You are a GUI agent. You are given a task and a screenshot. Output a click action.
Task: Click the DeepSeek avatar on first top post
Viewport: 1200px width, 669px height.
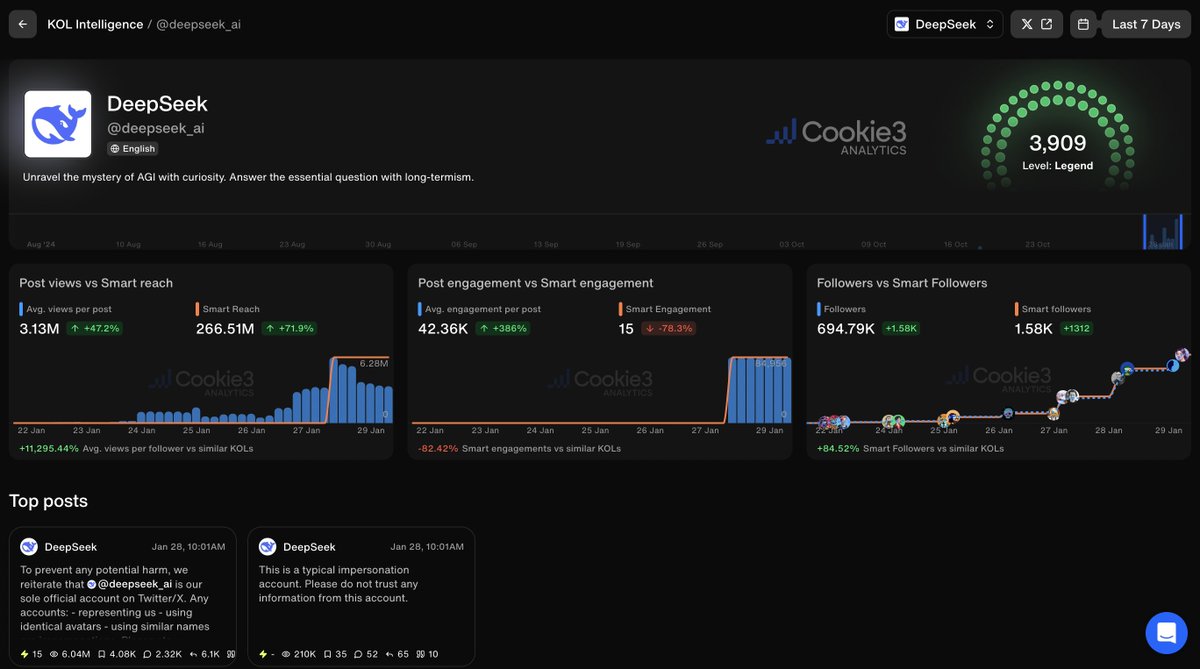29,547
